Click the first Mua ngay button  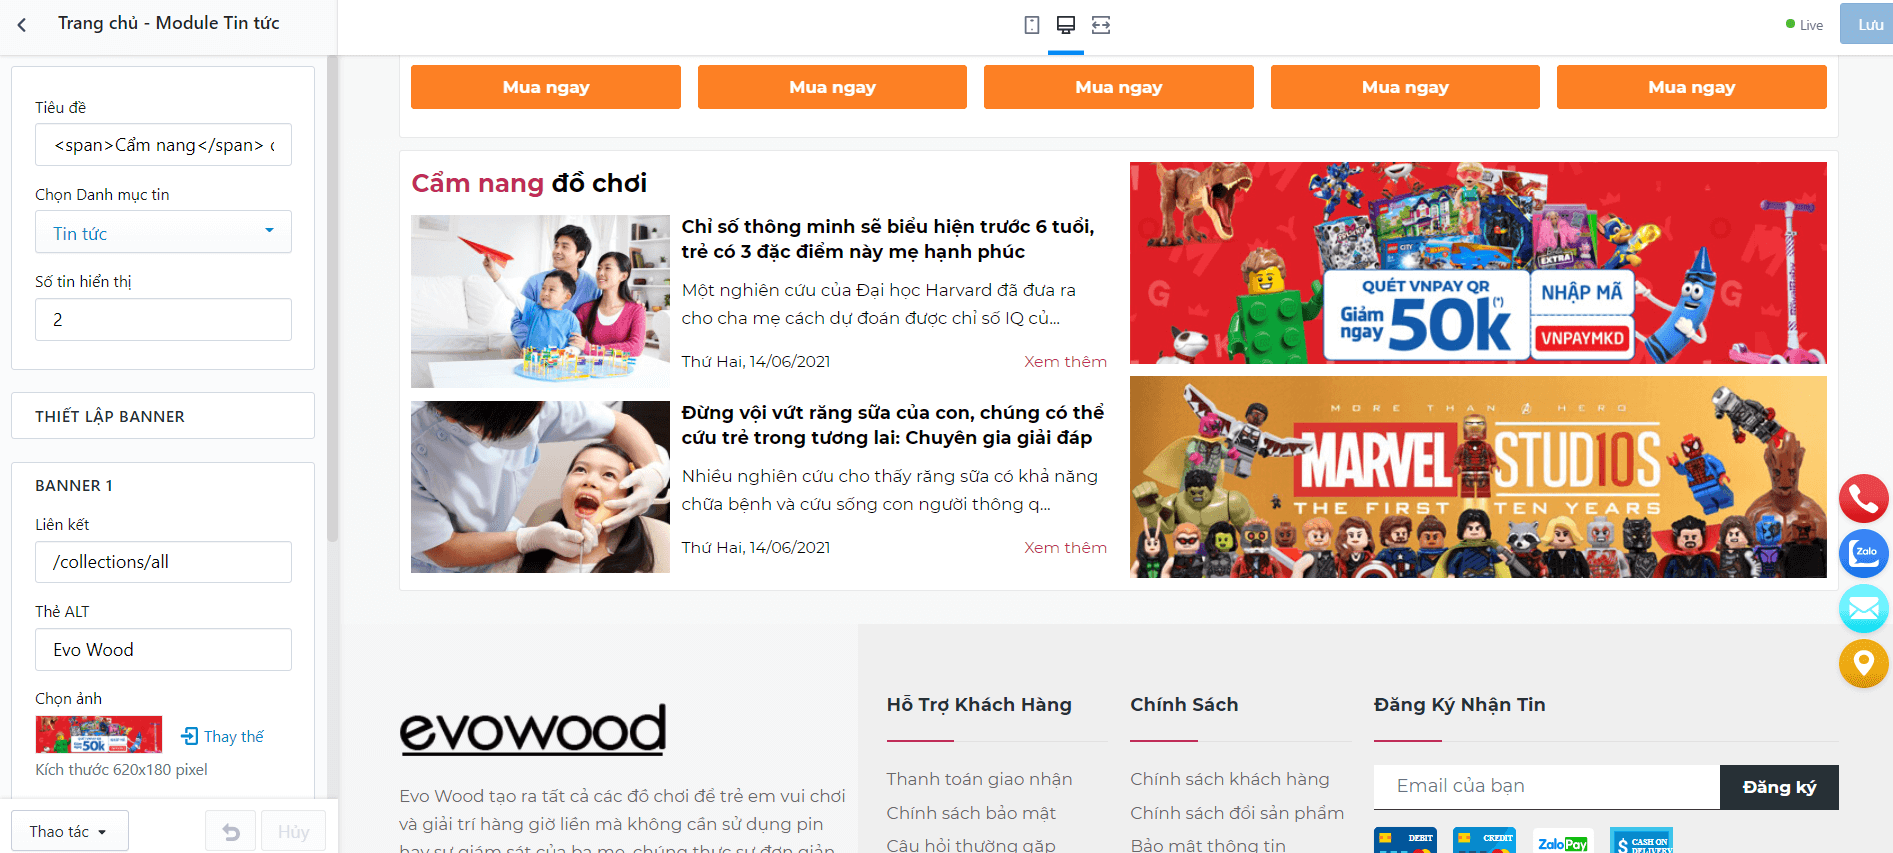point(546,87)
